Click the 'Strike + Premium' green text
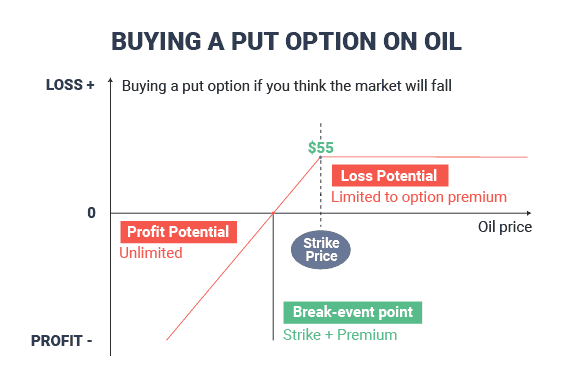Viewport: 574px width, 391px height. [340, 335]
